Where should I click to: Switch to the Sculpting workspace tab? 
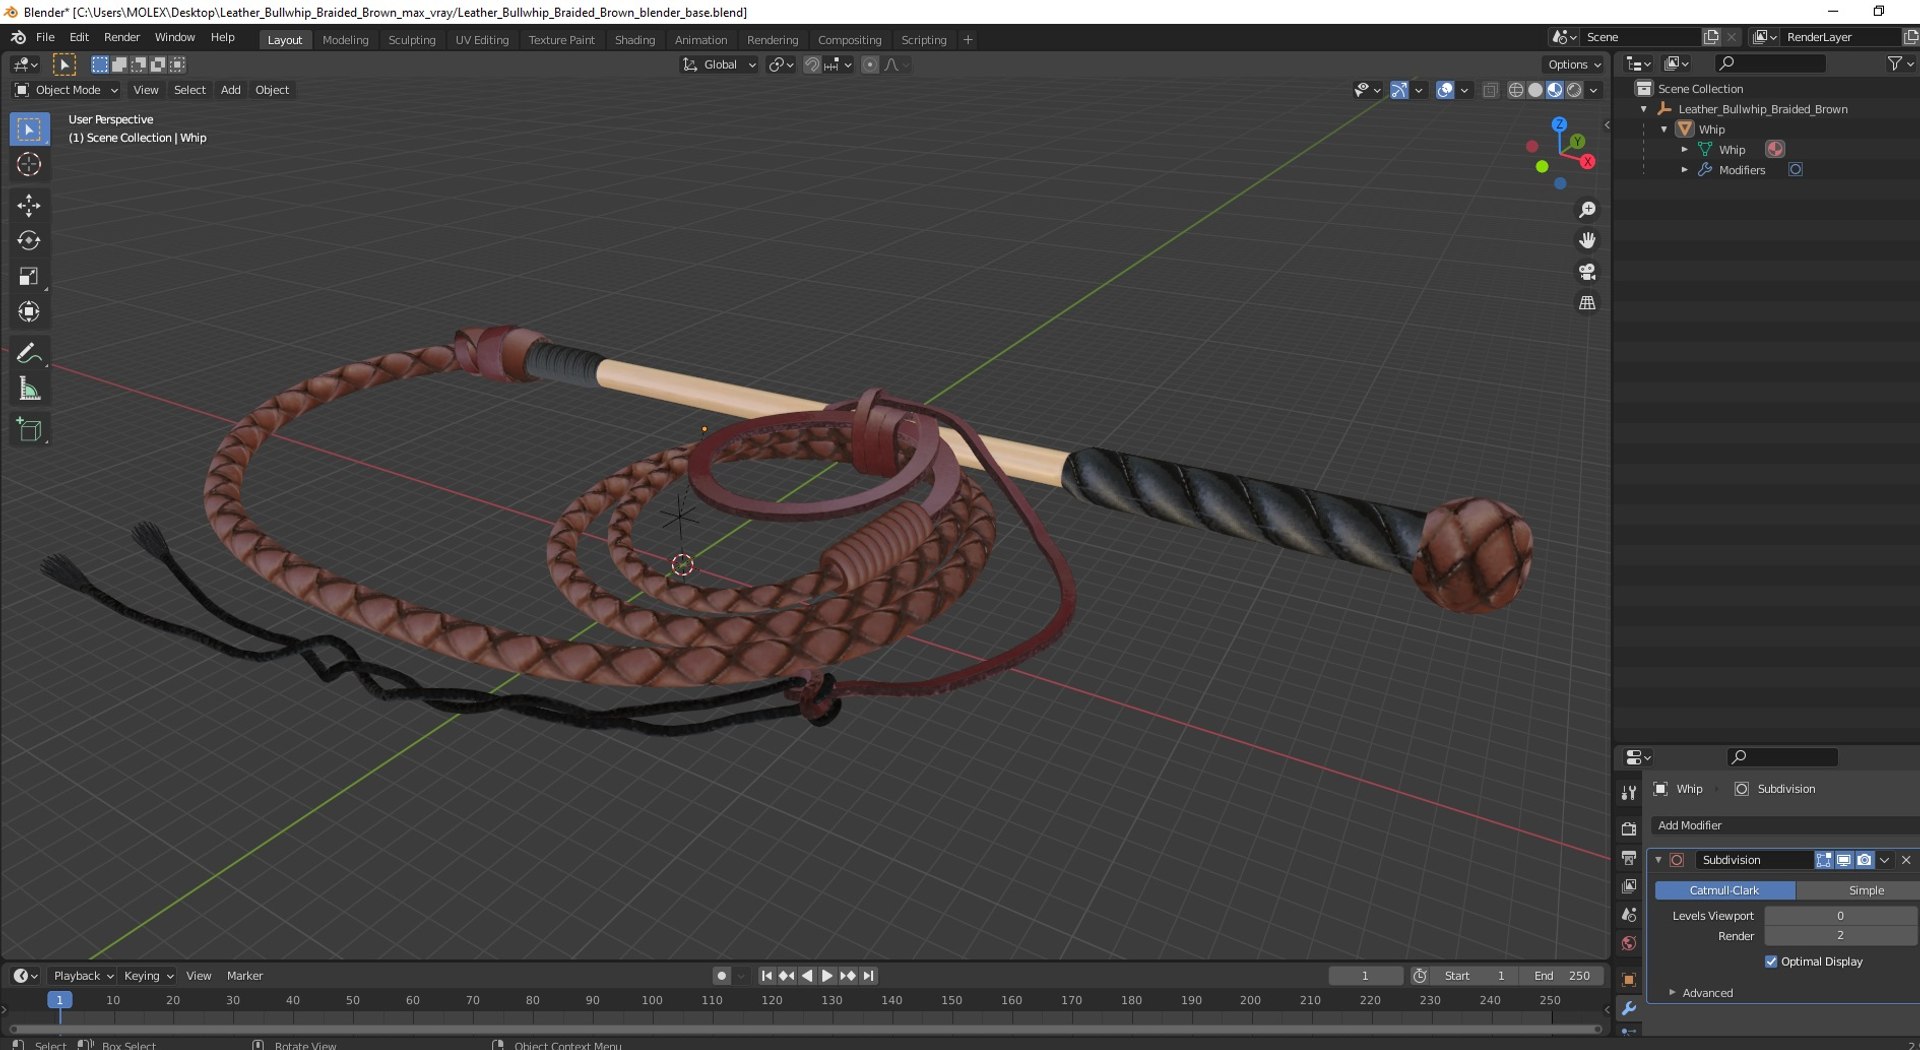pos(412,40)
